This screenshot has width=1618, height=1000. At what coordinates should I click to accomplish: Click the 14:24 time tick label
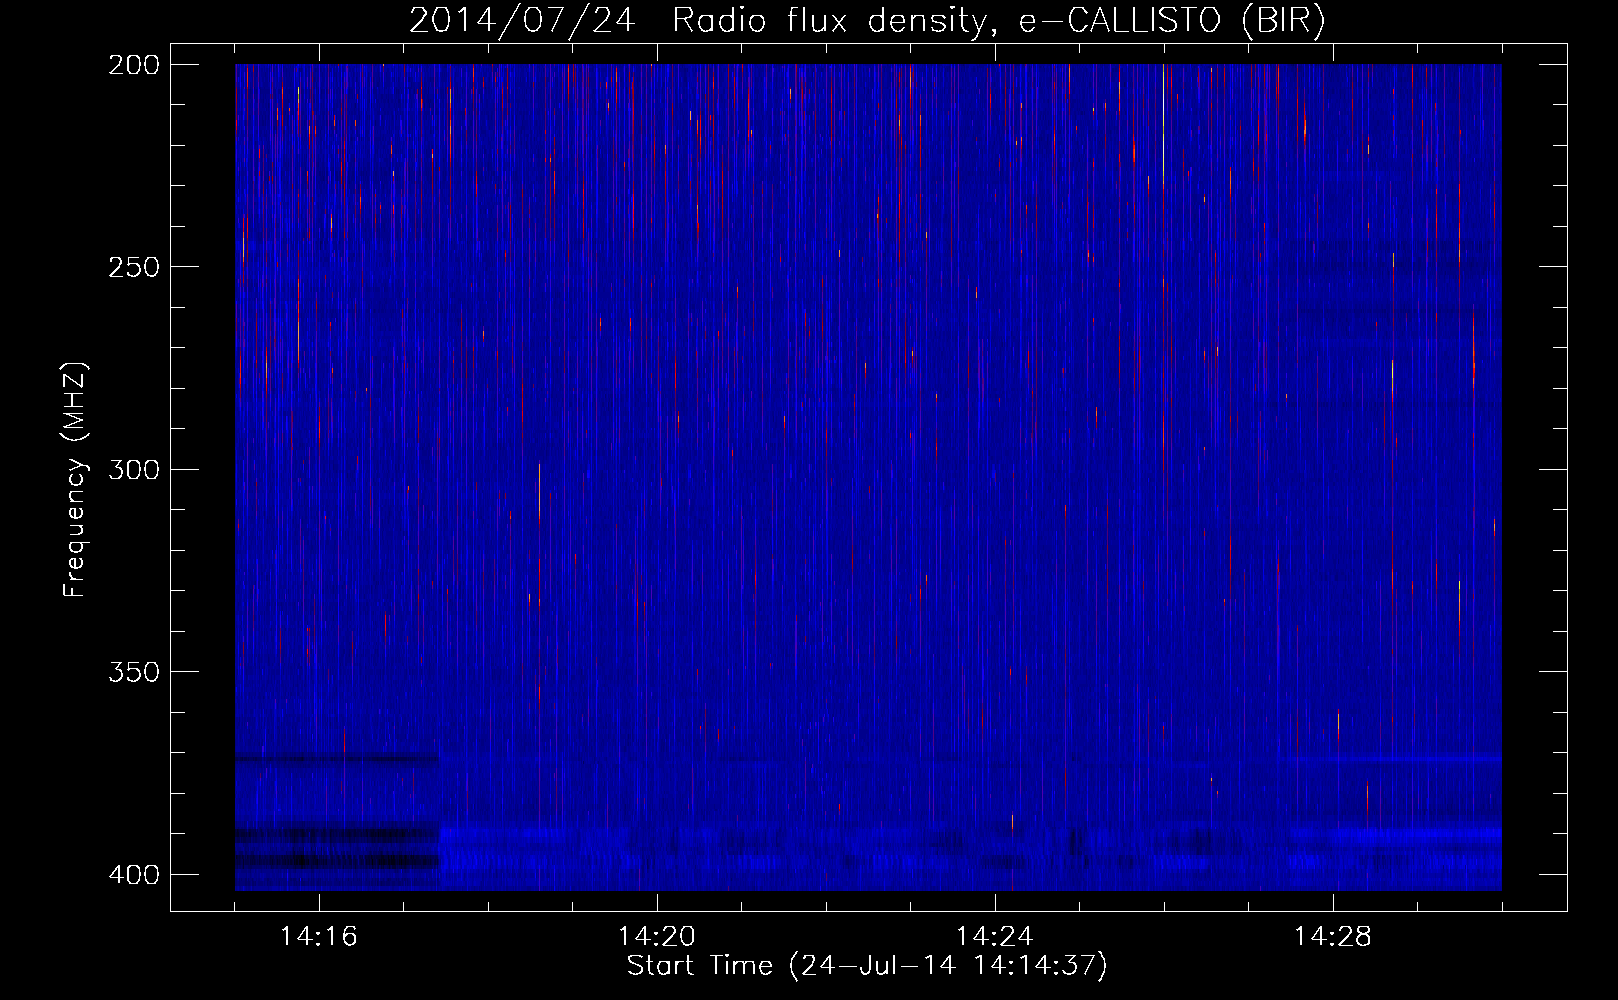(995, 937)
